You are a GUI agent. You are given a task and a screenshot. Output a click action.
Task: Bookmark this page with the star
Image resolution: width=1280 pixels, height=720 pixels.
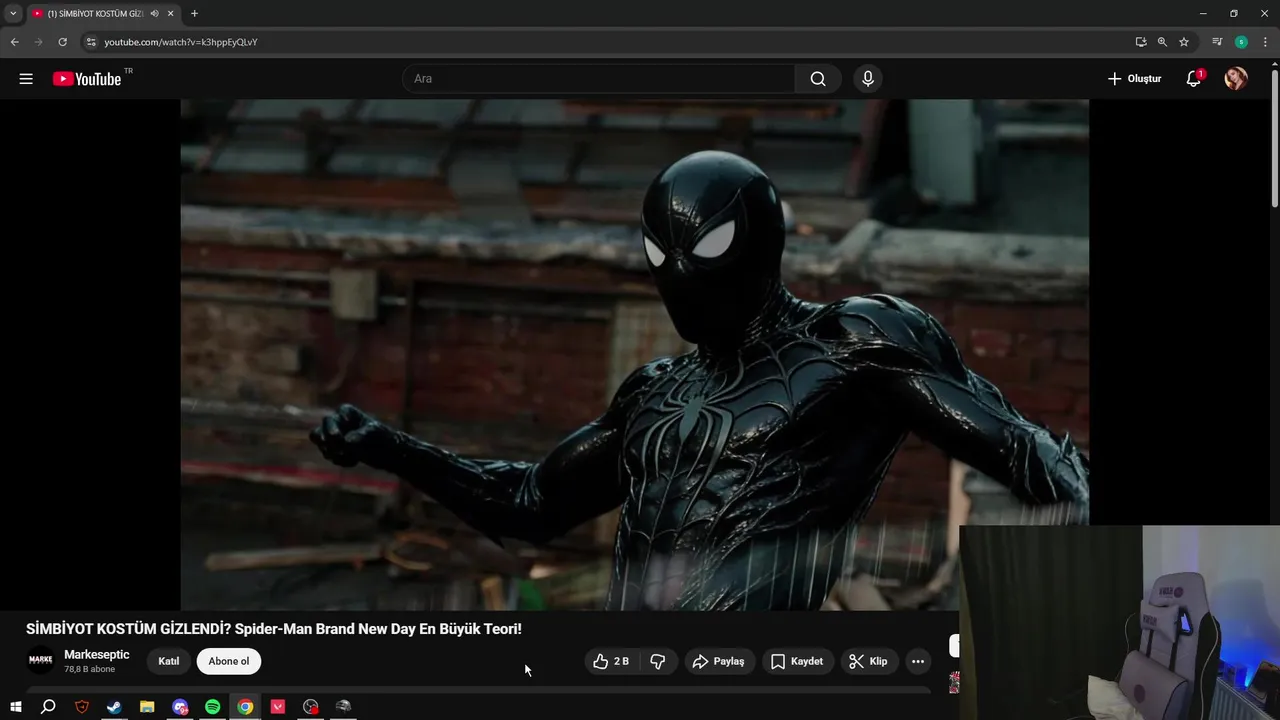(1184, 42)
